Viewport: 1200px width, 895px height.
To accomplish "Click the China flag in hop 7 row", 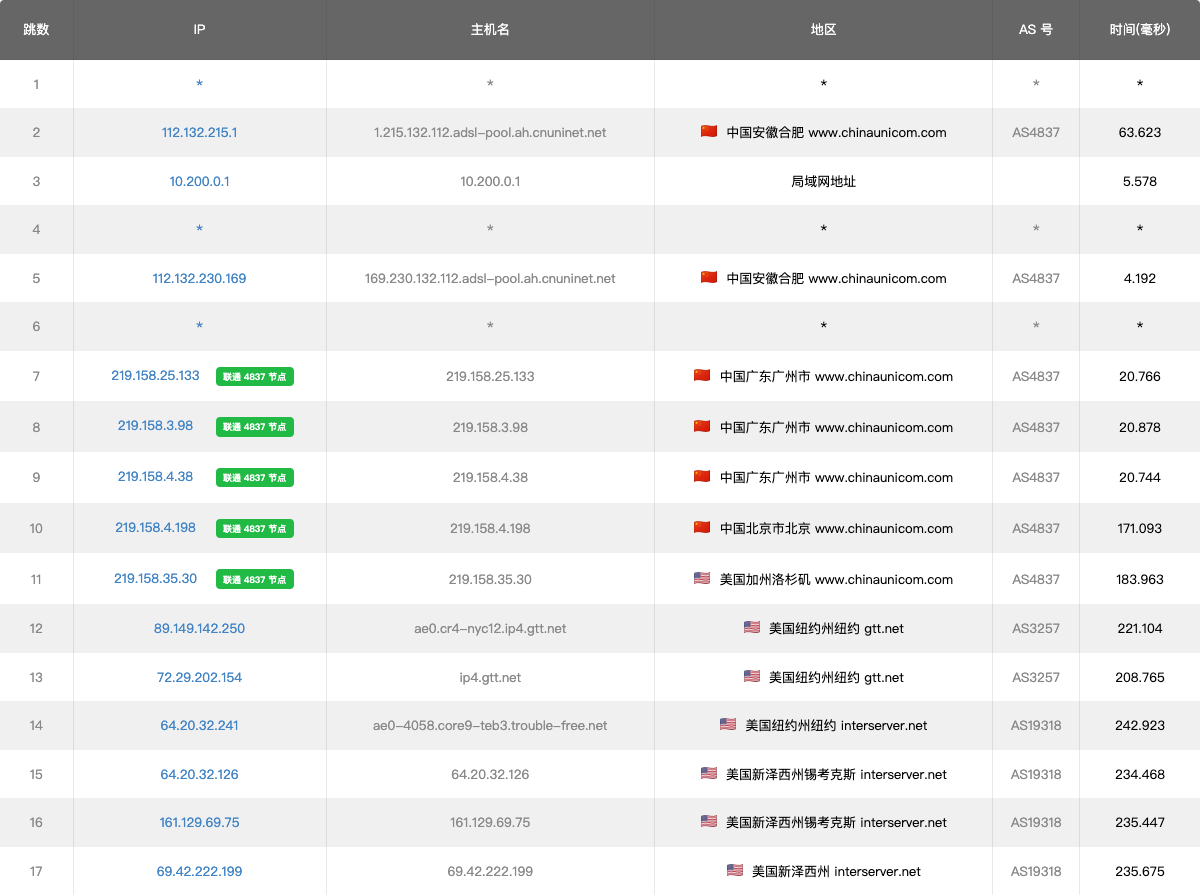I will (702, 376).
